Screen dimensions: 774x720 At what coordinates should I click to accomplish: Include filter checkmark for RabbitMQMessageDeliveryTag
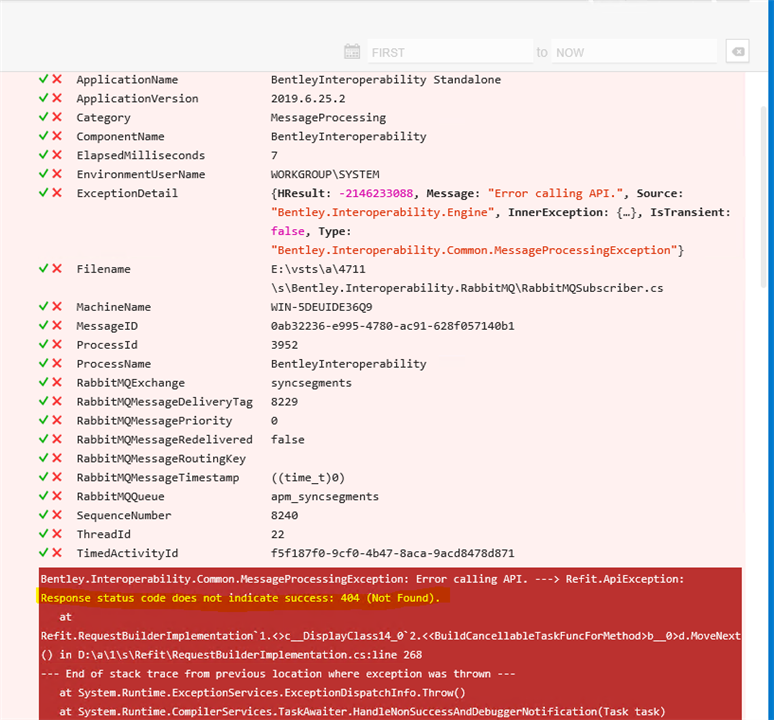(x=43, y=401)
